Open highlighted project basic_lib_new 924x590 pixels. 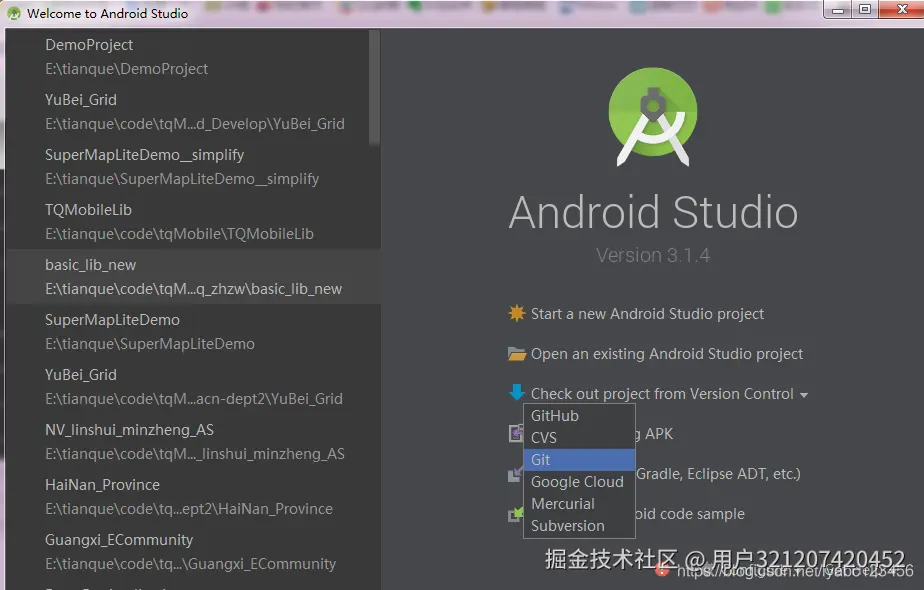(193, 276)
